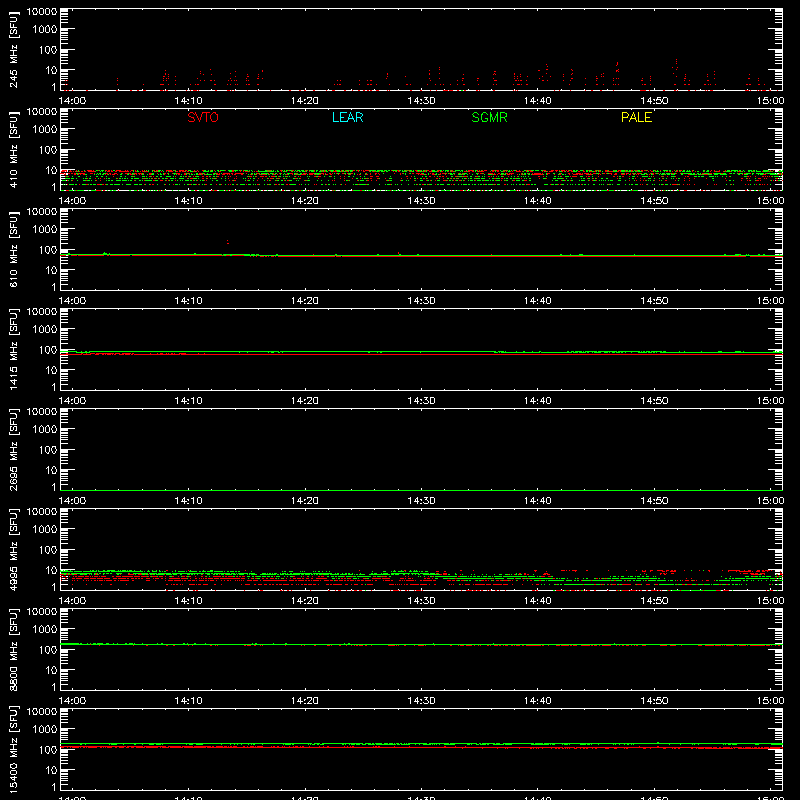Select the 1415 MHz [SFU] axis label
Image resolution: width=800 pixels, height=800 pixels.
[x=13, y=350]
